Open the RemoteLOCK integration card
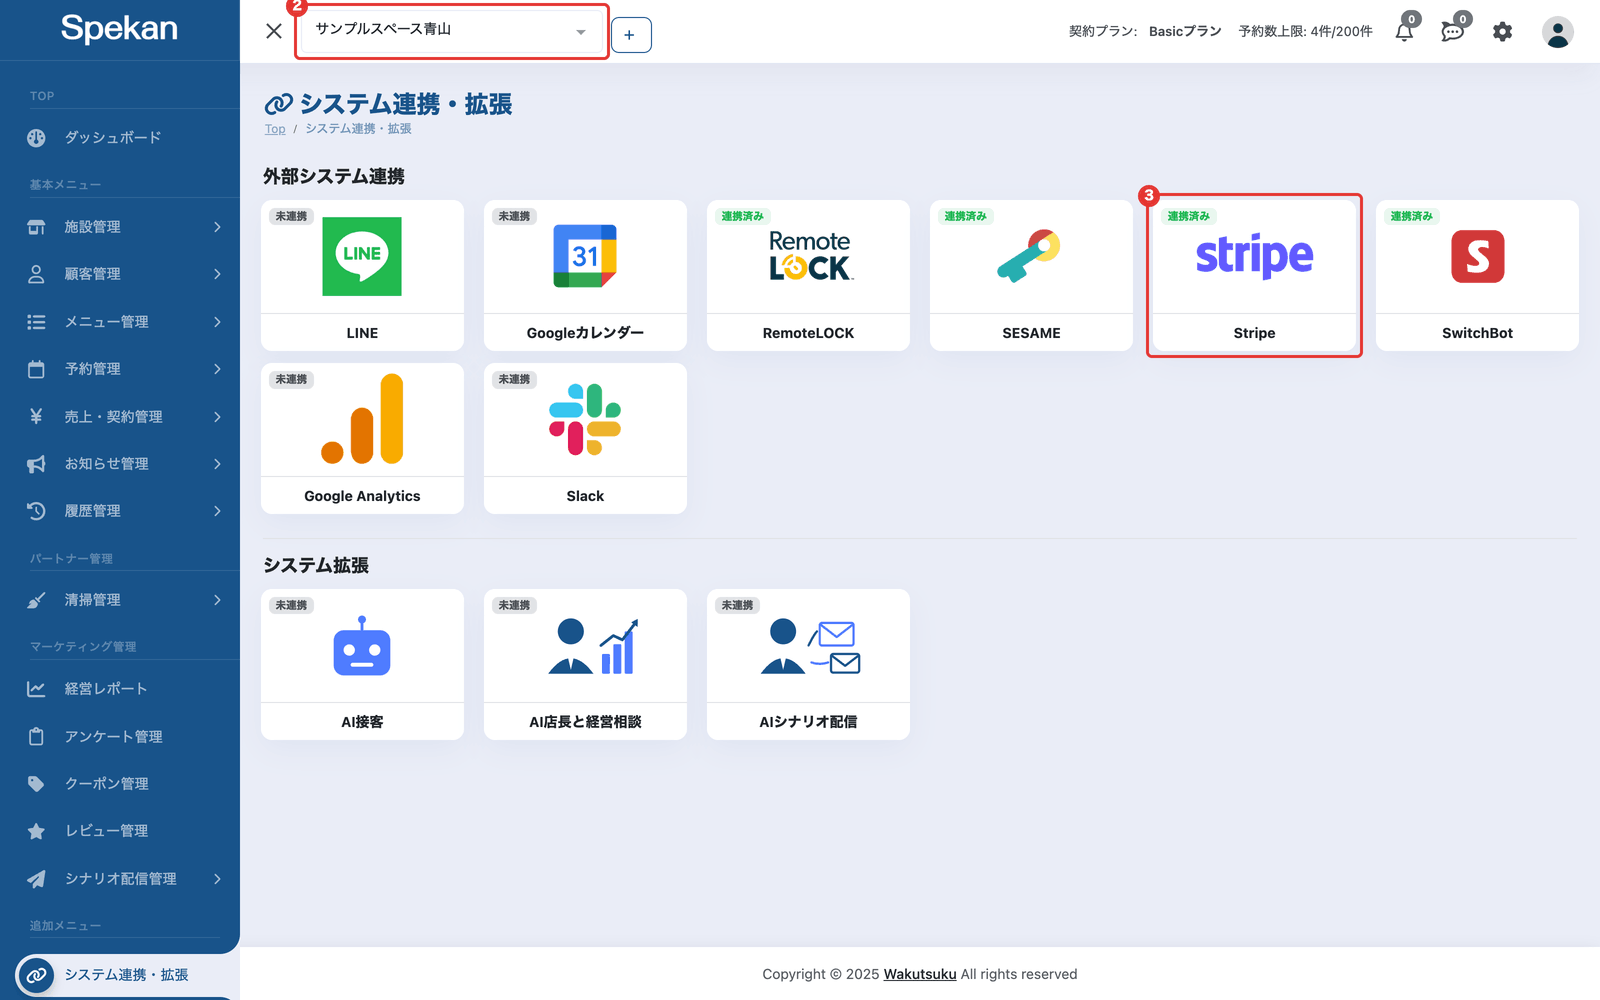 (x=808, y=275)
